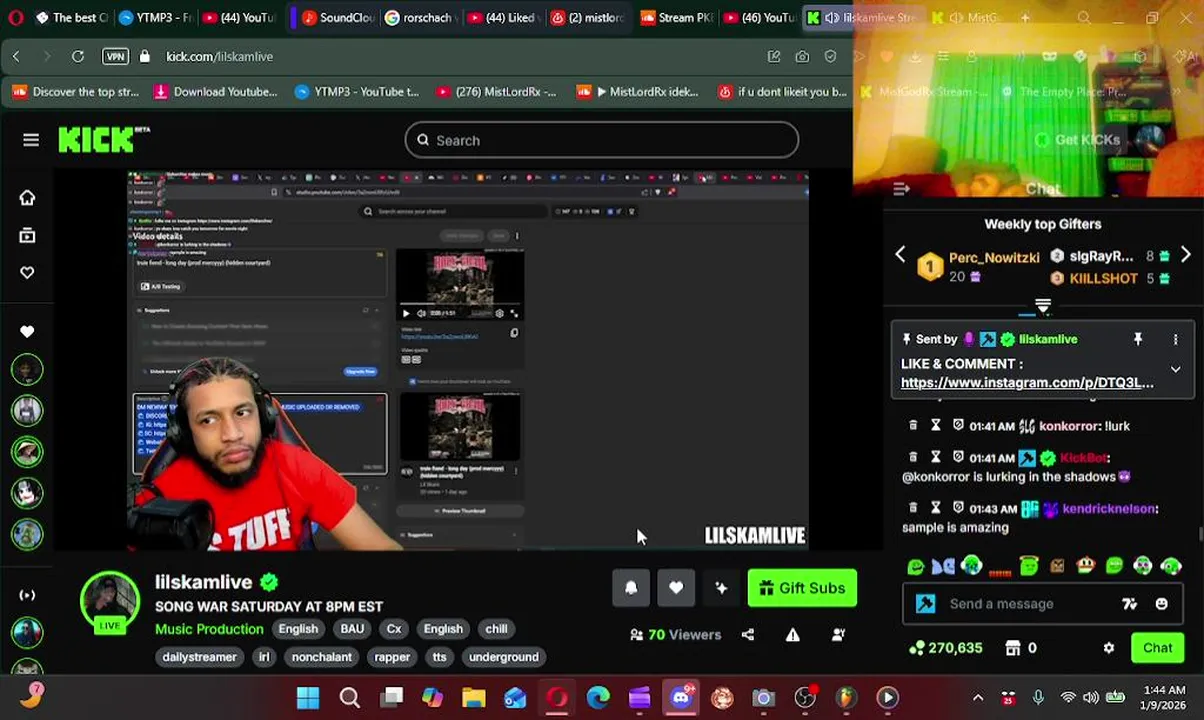
Task: Open chat identity hammer badge
Action: [926, 604]
